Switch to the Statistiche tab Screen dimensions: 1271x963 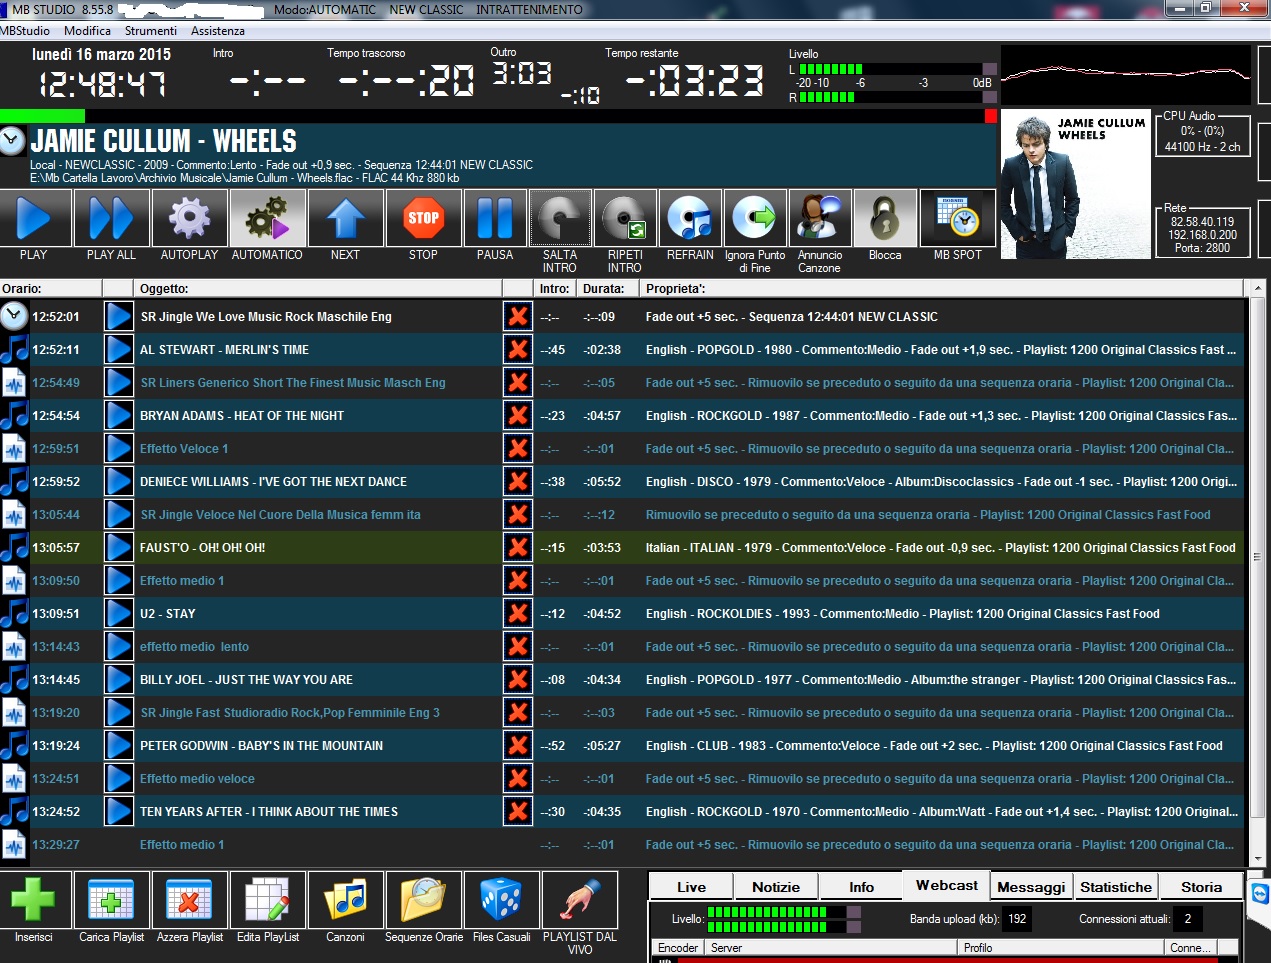tap(1116, 887)
